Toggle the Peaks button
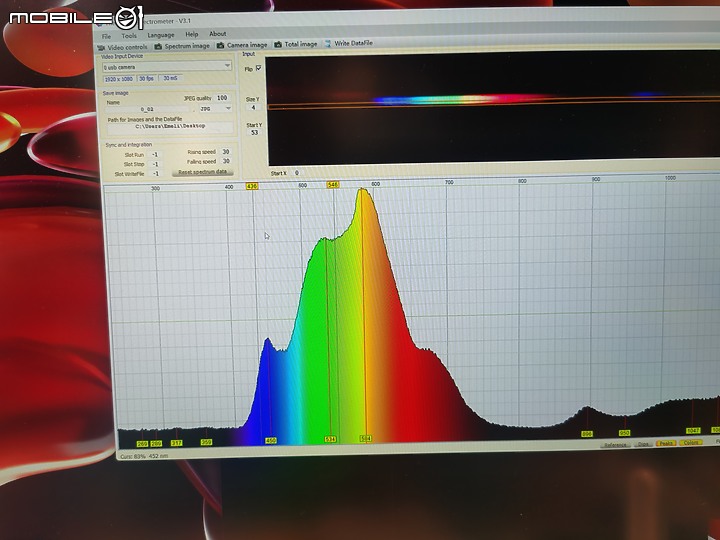The height and width of the screenshot is (540, 720). click(666, 443)
